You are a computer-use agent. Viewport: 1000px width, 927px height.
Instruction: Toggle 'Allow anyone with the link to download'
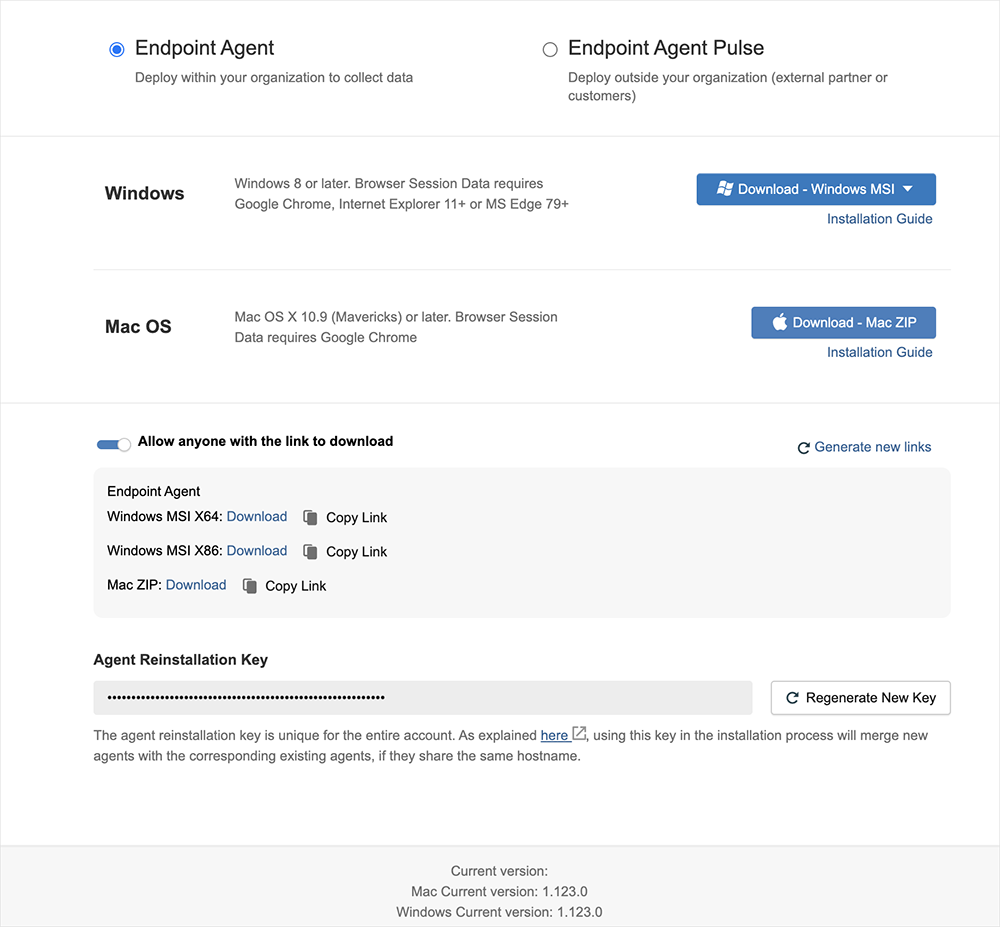[x=113, y=444]
